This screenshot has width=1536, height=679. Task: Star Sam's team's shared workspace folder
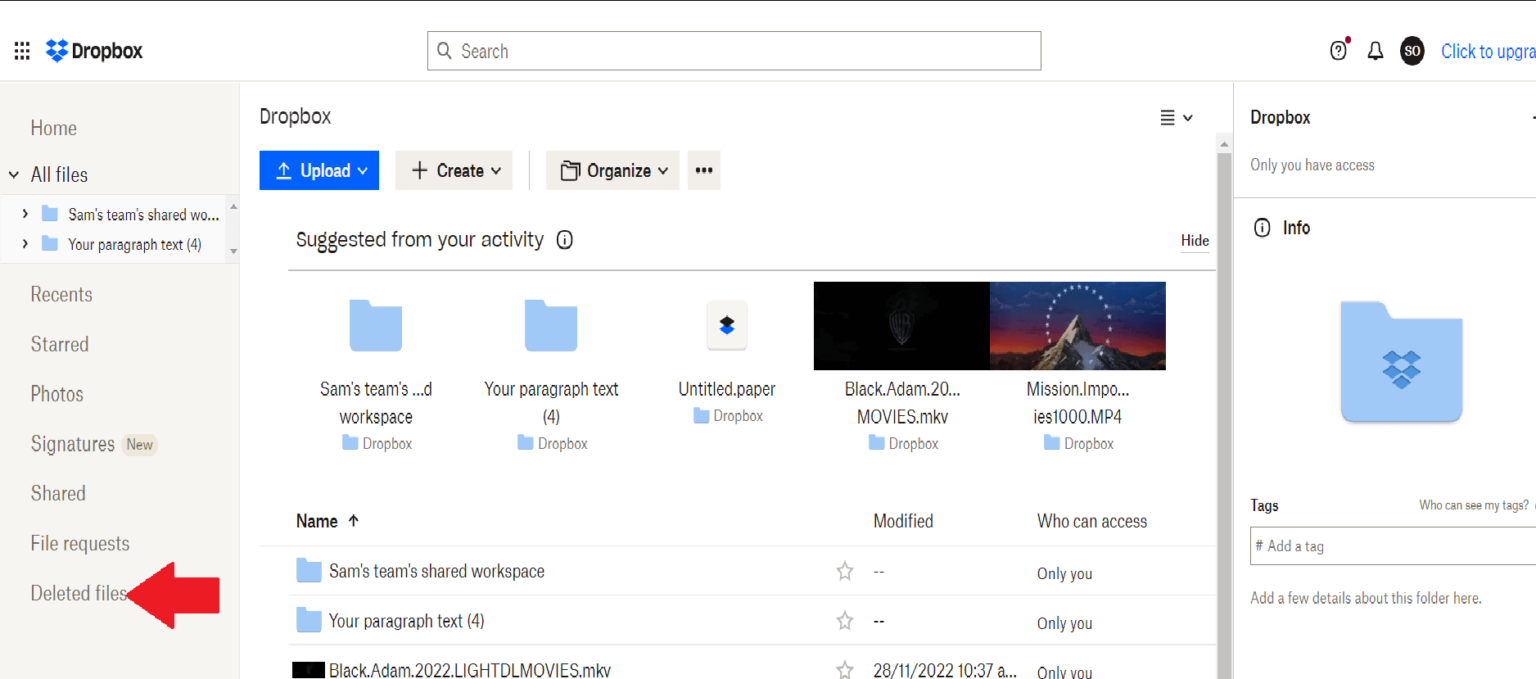[845, 570]
